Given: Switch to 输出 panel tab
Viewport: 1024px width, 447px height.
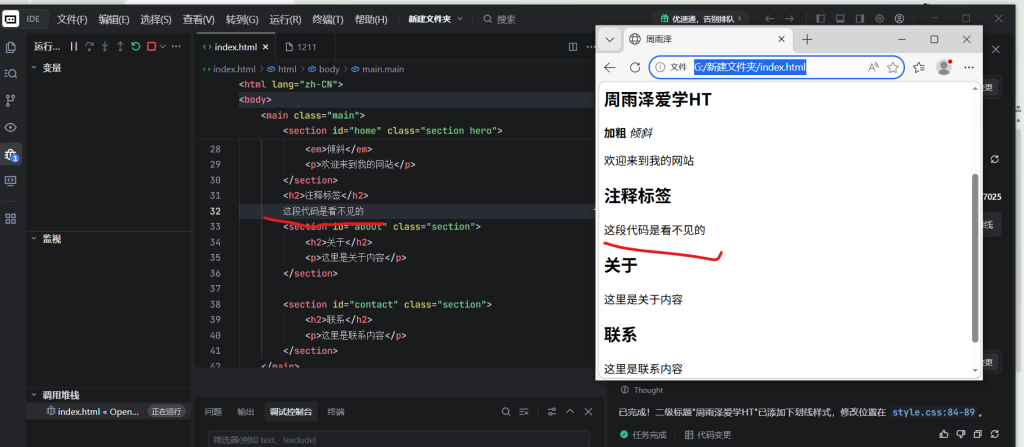Looking at the screenshot, I should coord(246,412).
